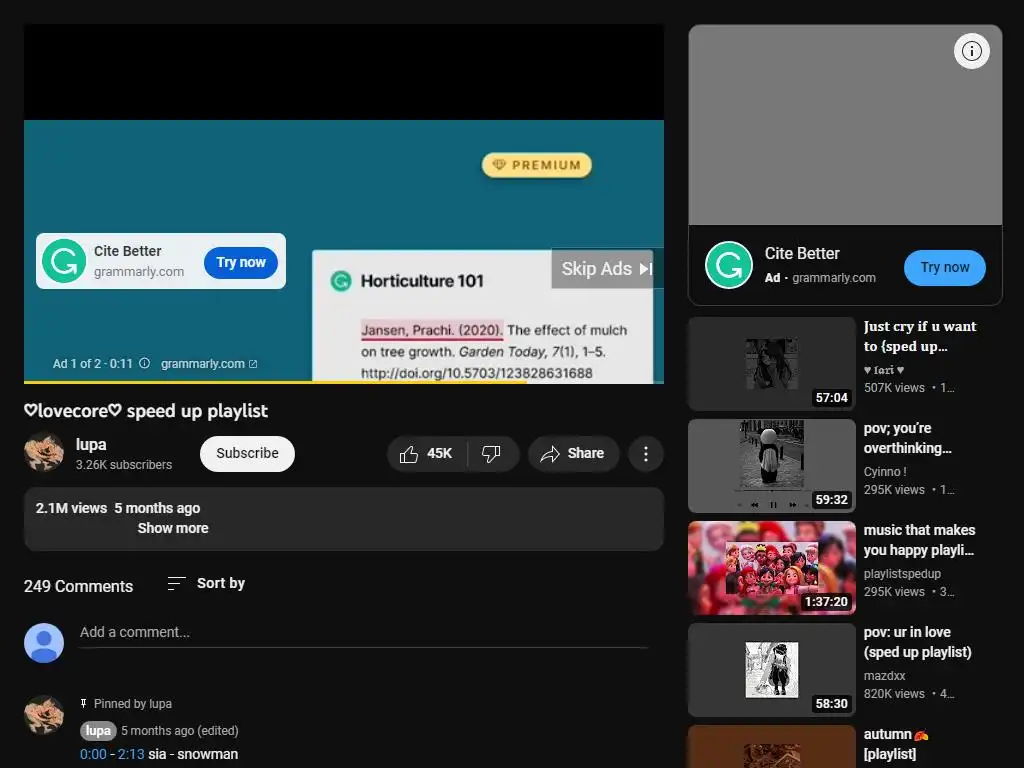This screenshot has width=1024, height=768.
Task: Click the ad info icon beside Ad 1 of 2
Action: pyautogui.click(x=145, y=363)
